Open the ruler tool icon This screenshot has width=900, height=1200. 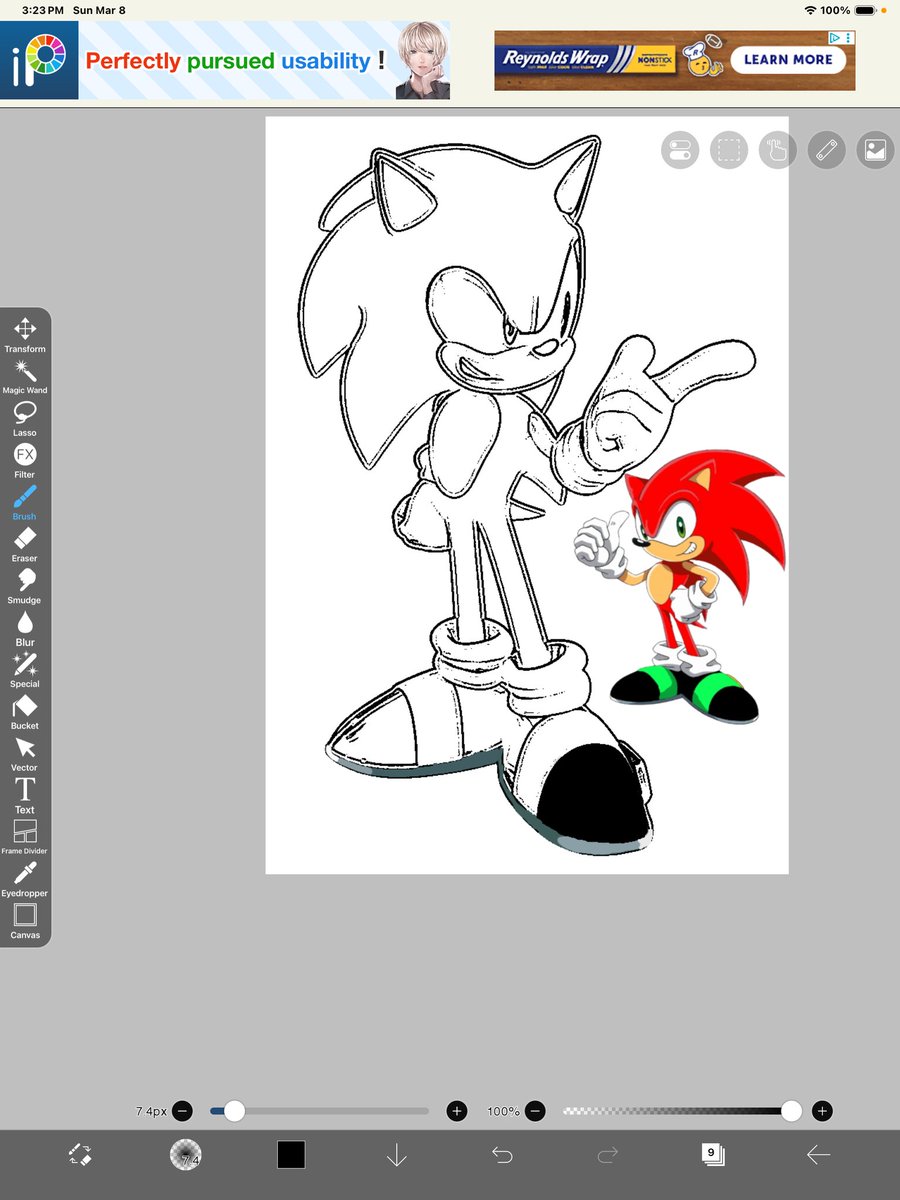[x=827, y=151]
